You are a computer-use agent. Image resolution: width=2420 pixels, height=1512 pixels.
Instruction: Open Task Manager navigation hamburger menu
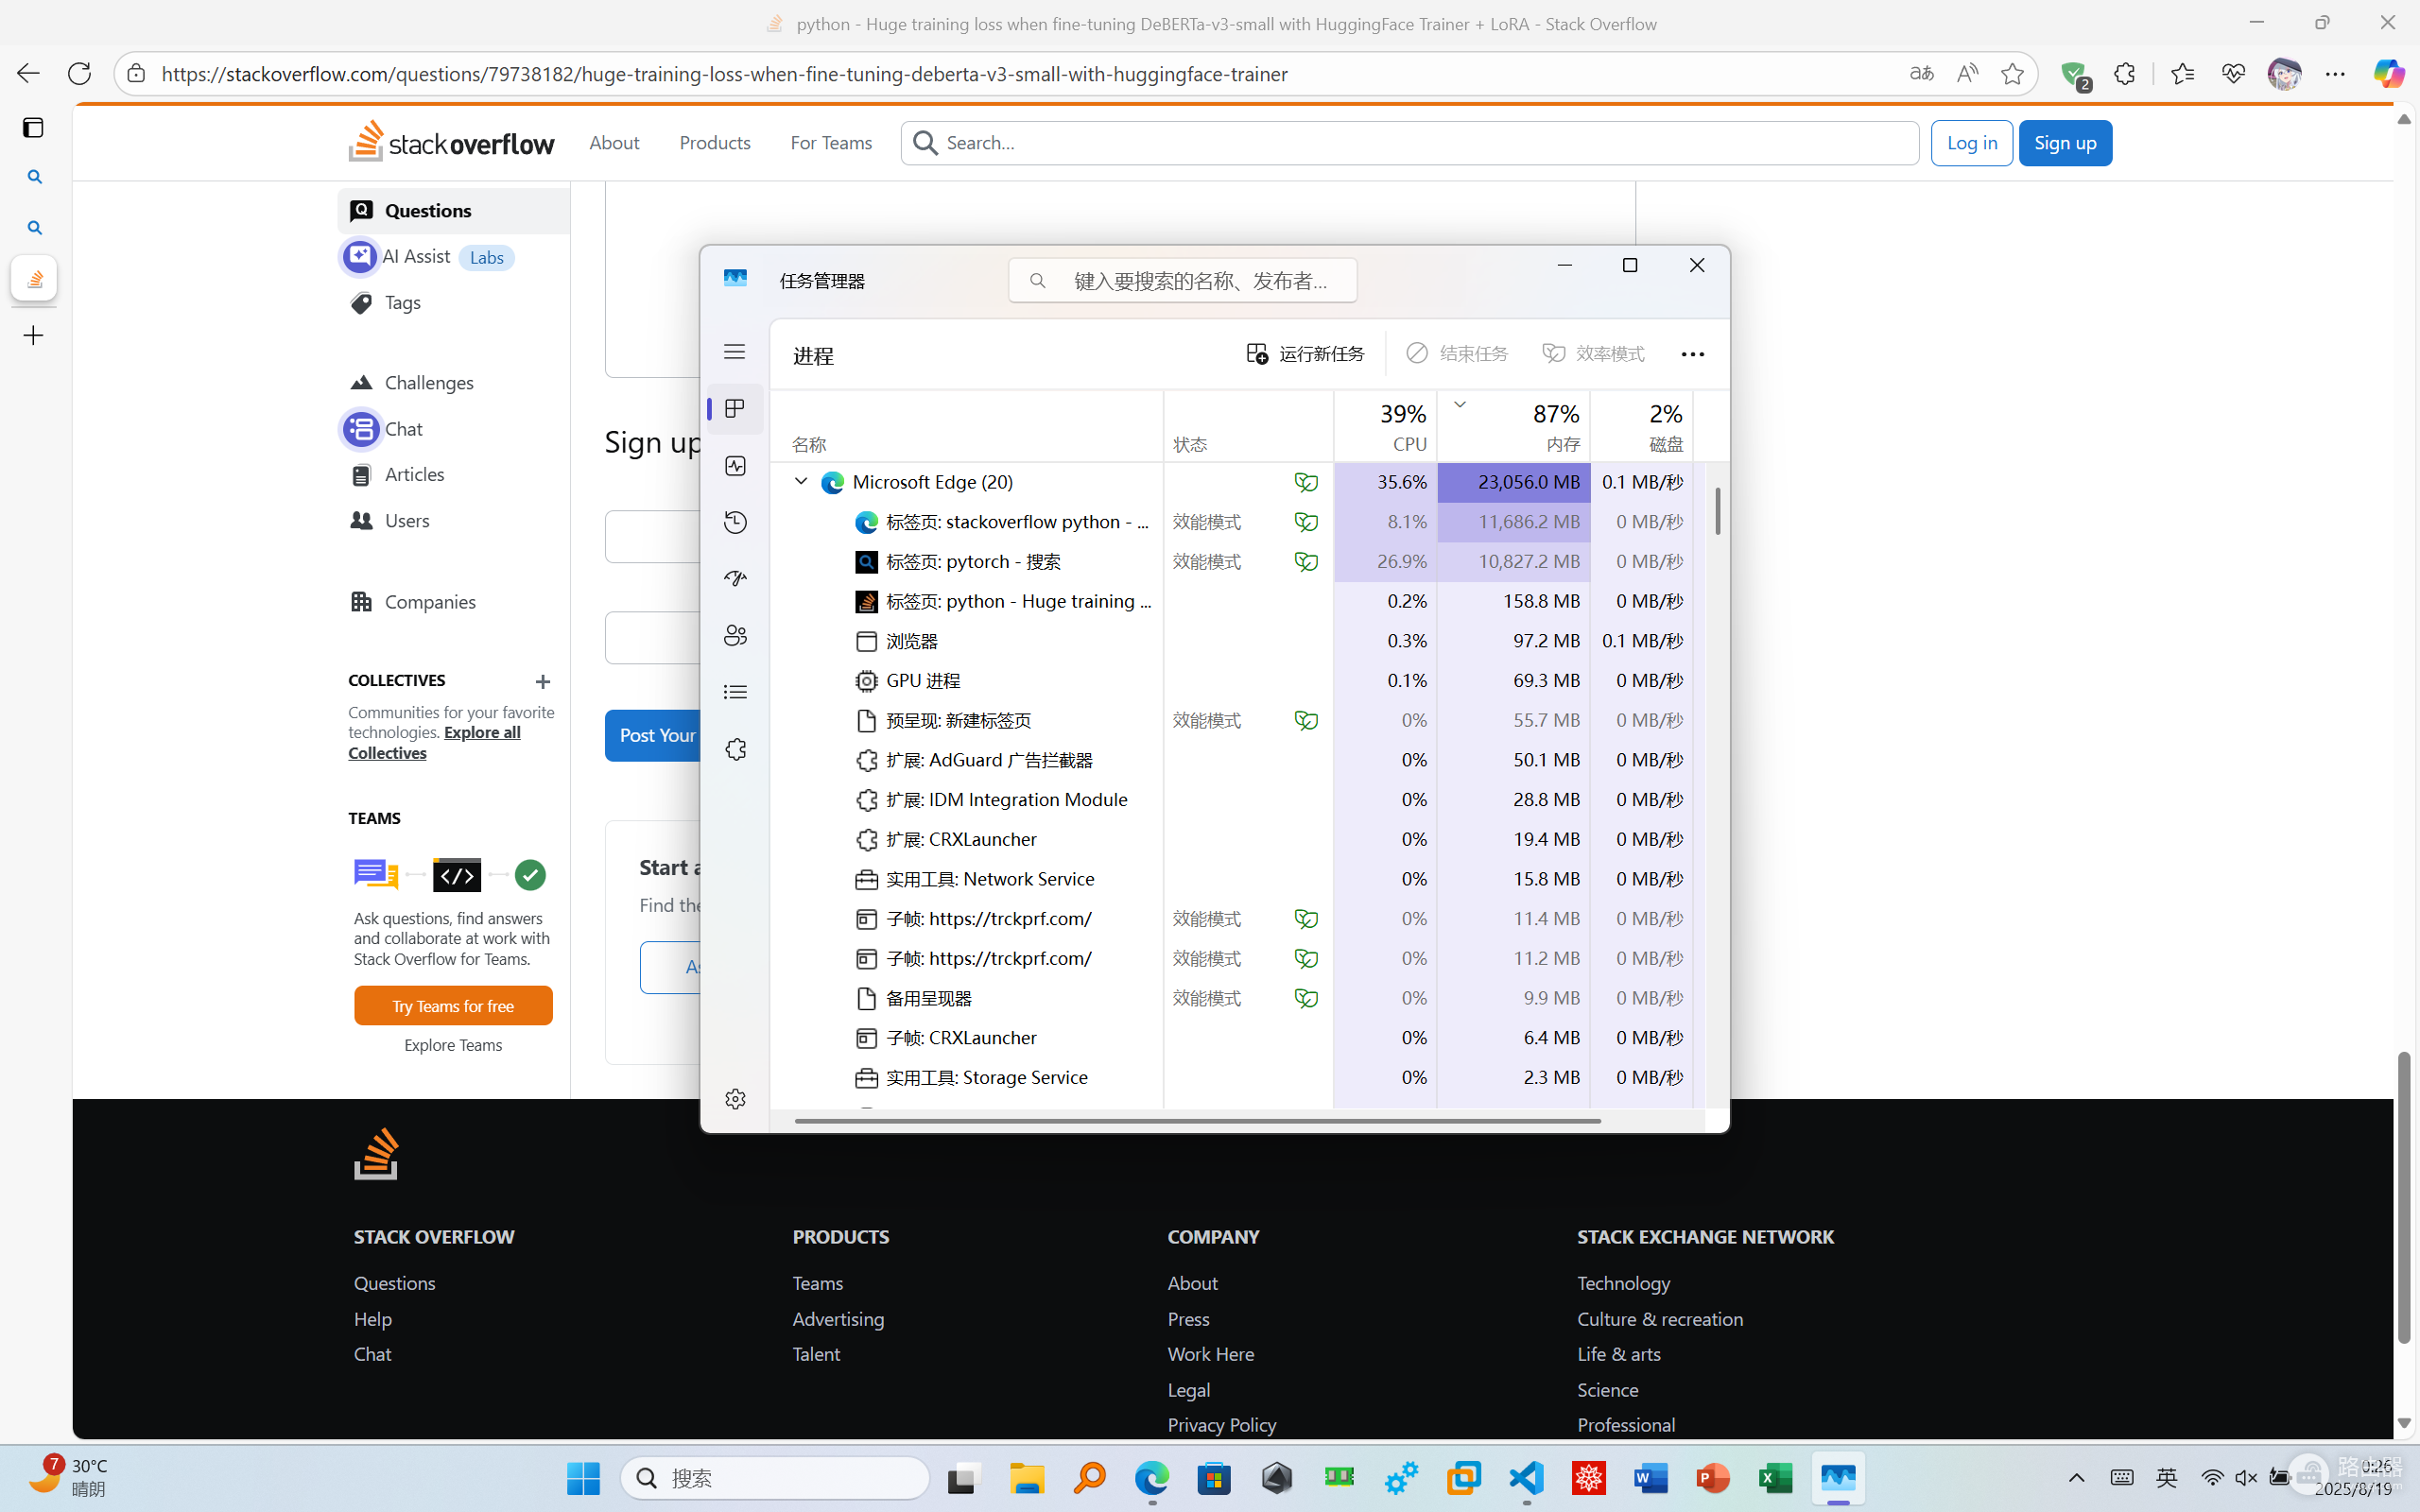[x=735, y=351]
